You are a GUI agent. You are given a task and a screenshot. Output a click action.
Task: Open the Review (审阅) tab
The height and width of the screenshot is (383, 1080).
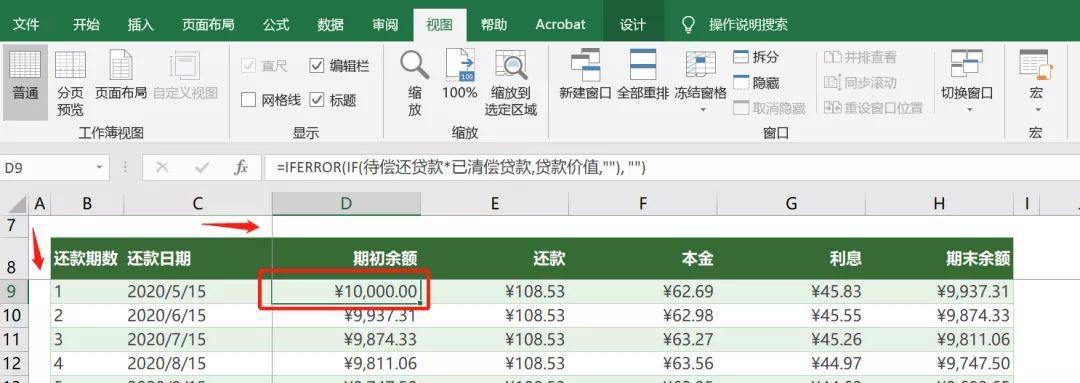tap(385, 25)
